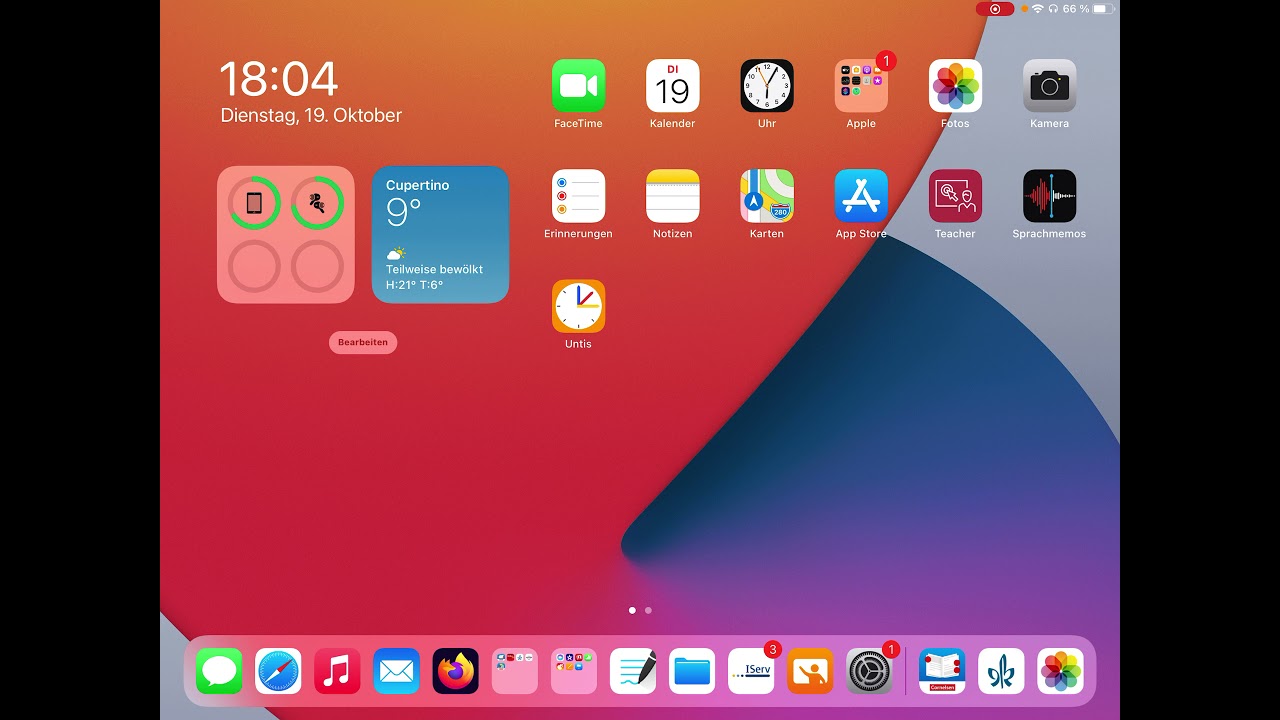Open the App Store
Image resolution: width=1280 pixels, height=720 pixels.
pyautogui.click(x=861, y=196)
